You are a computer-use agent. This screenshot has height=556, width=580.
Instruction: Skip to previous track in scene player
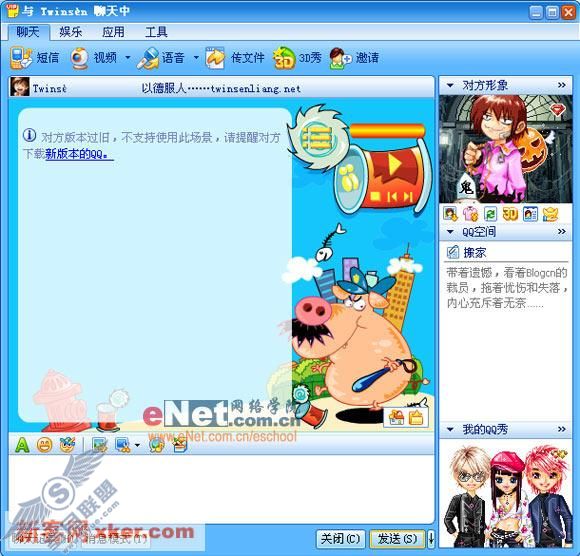[x=392, y=196]
